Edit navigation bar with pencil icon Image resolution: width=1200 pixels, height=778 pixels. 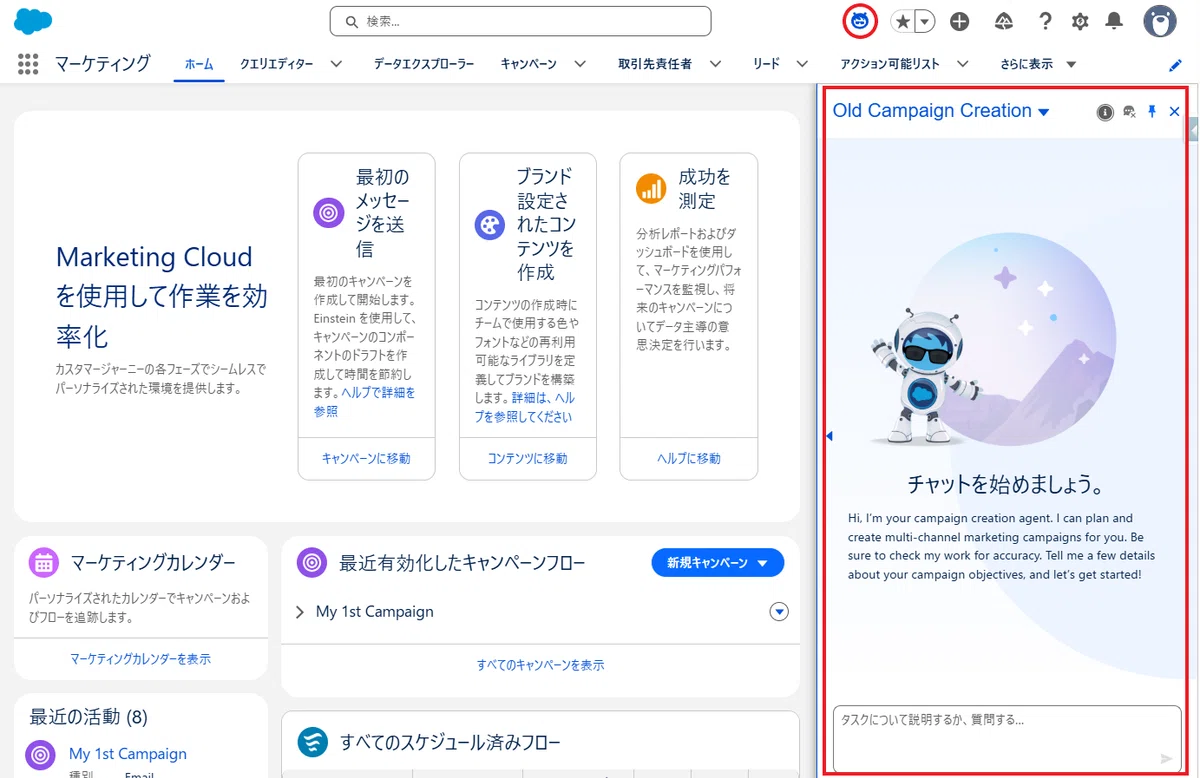(x=1176, y=65)
